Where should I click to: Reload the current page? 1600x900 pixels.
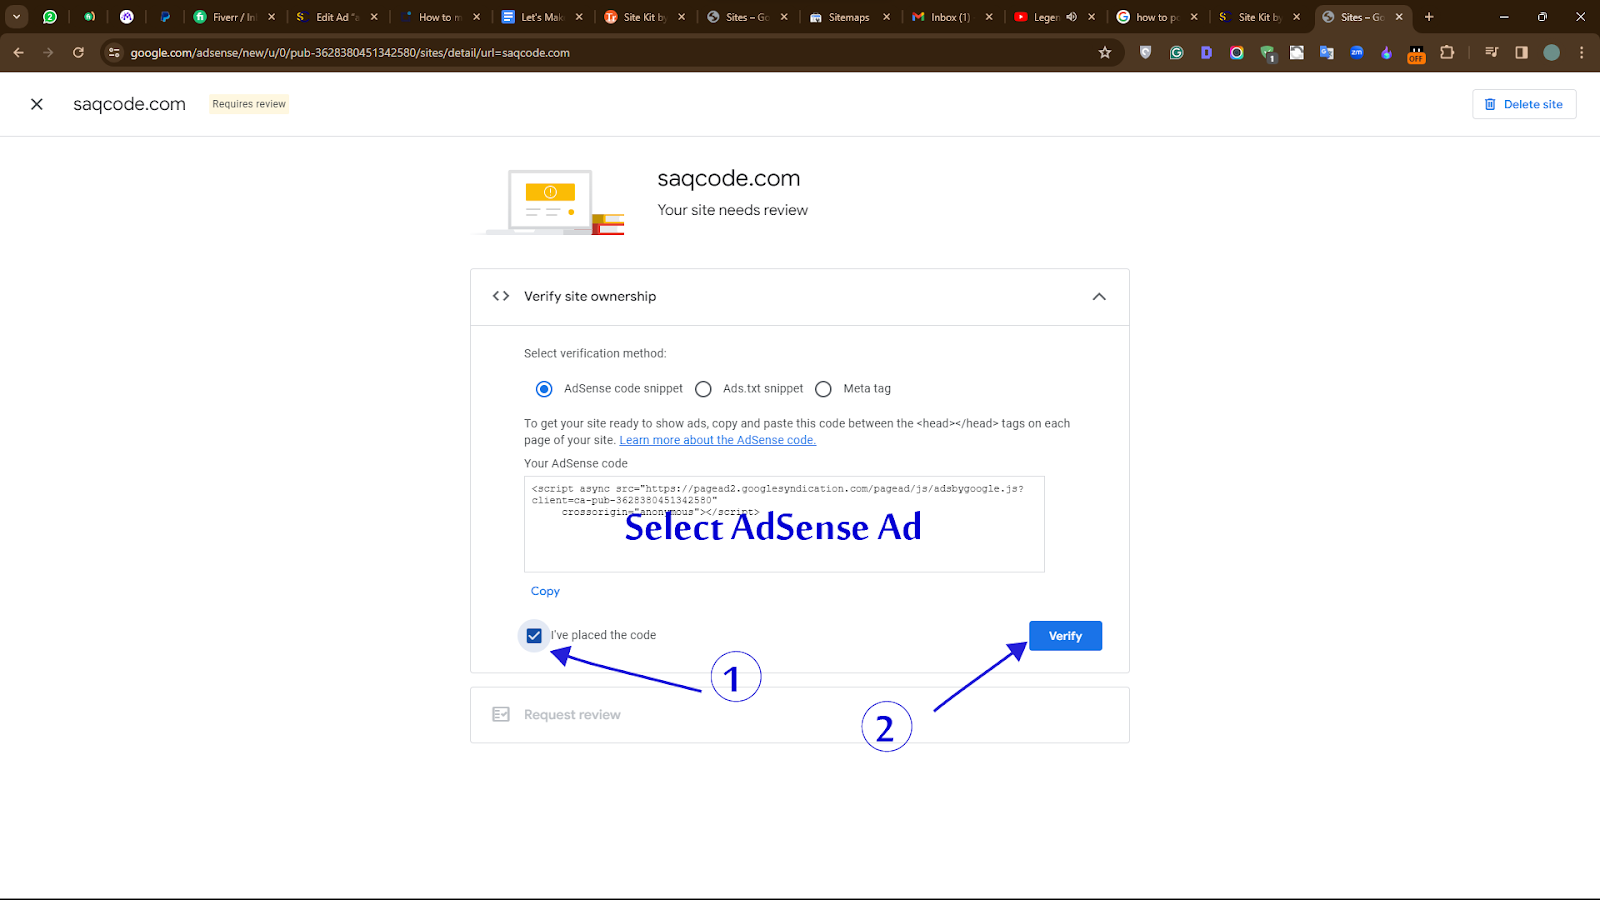click(x=78, y=52)
